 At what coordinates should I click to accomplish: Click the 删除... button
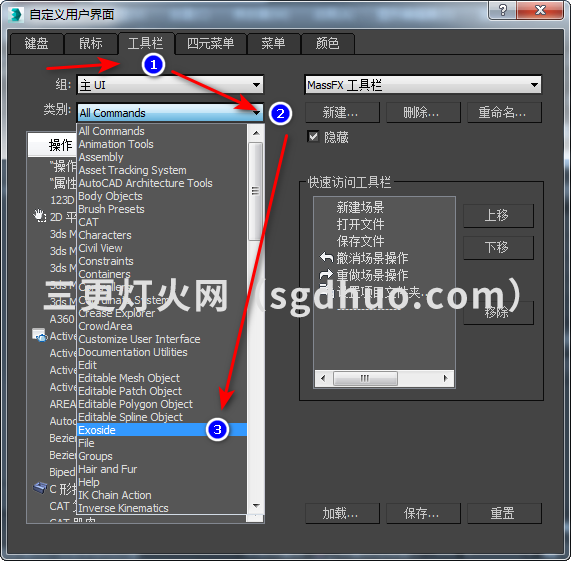(423, 112)
